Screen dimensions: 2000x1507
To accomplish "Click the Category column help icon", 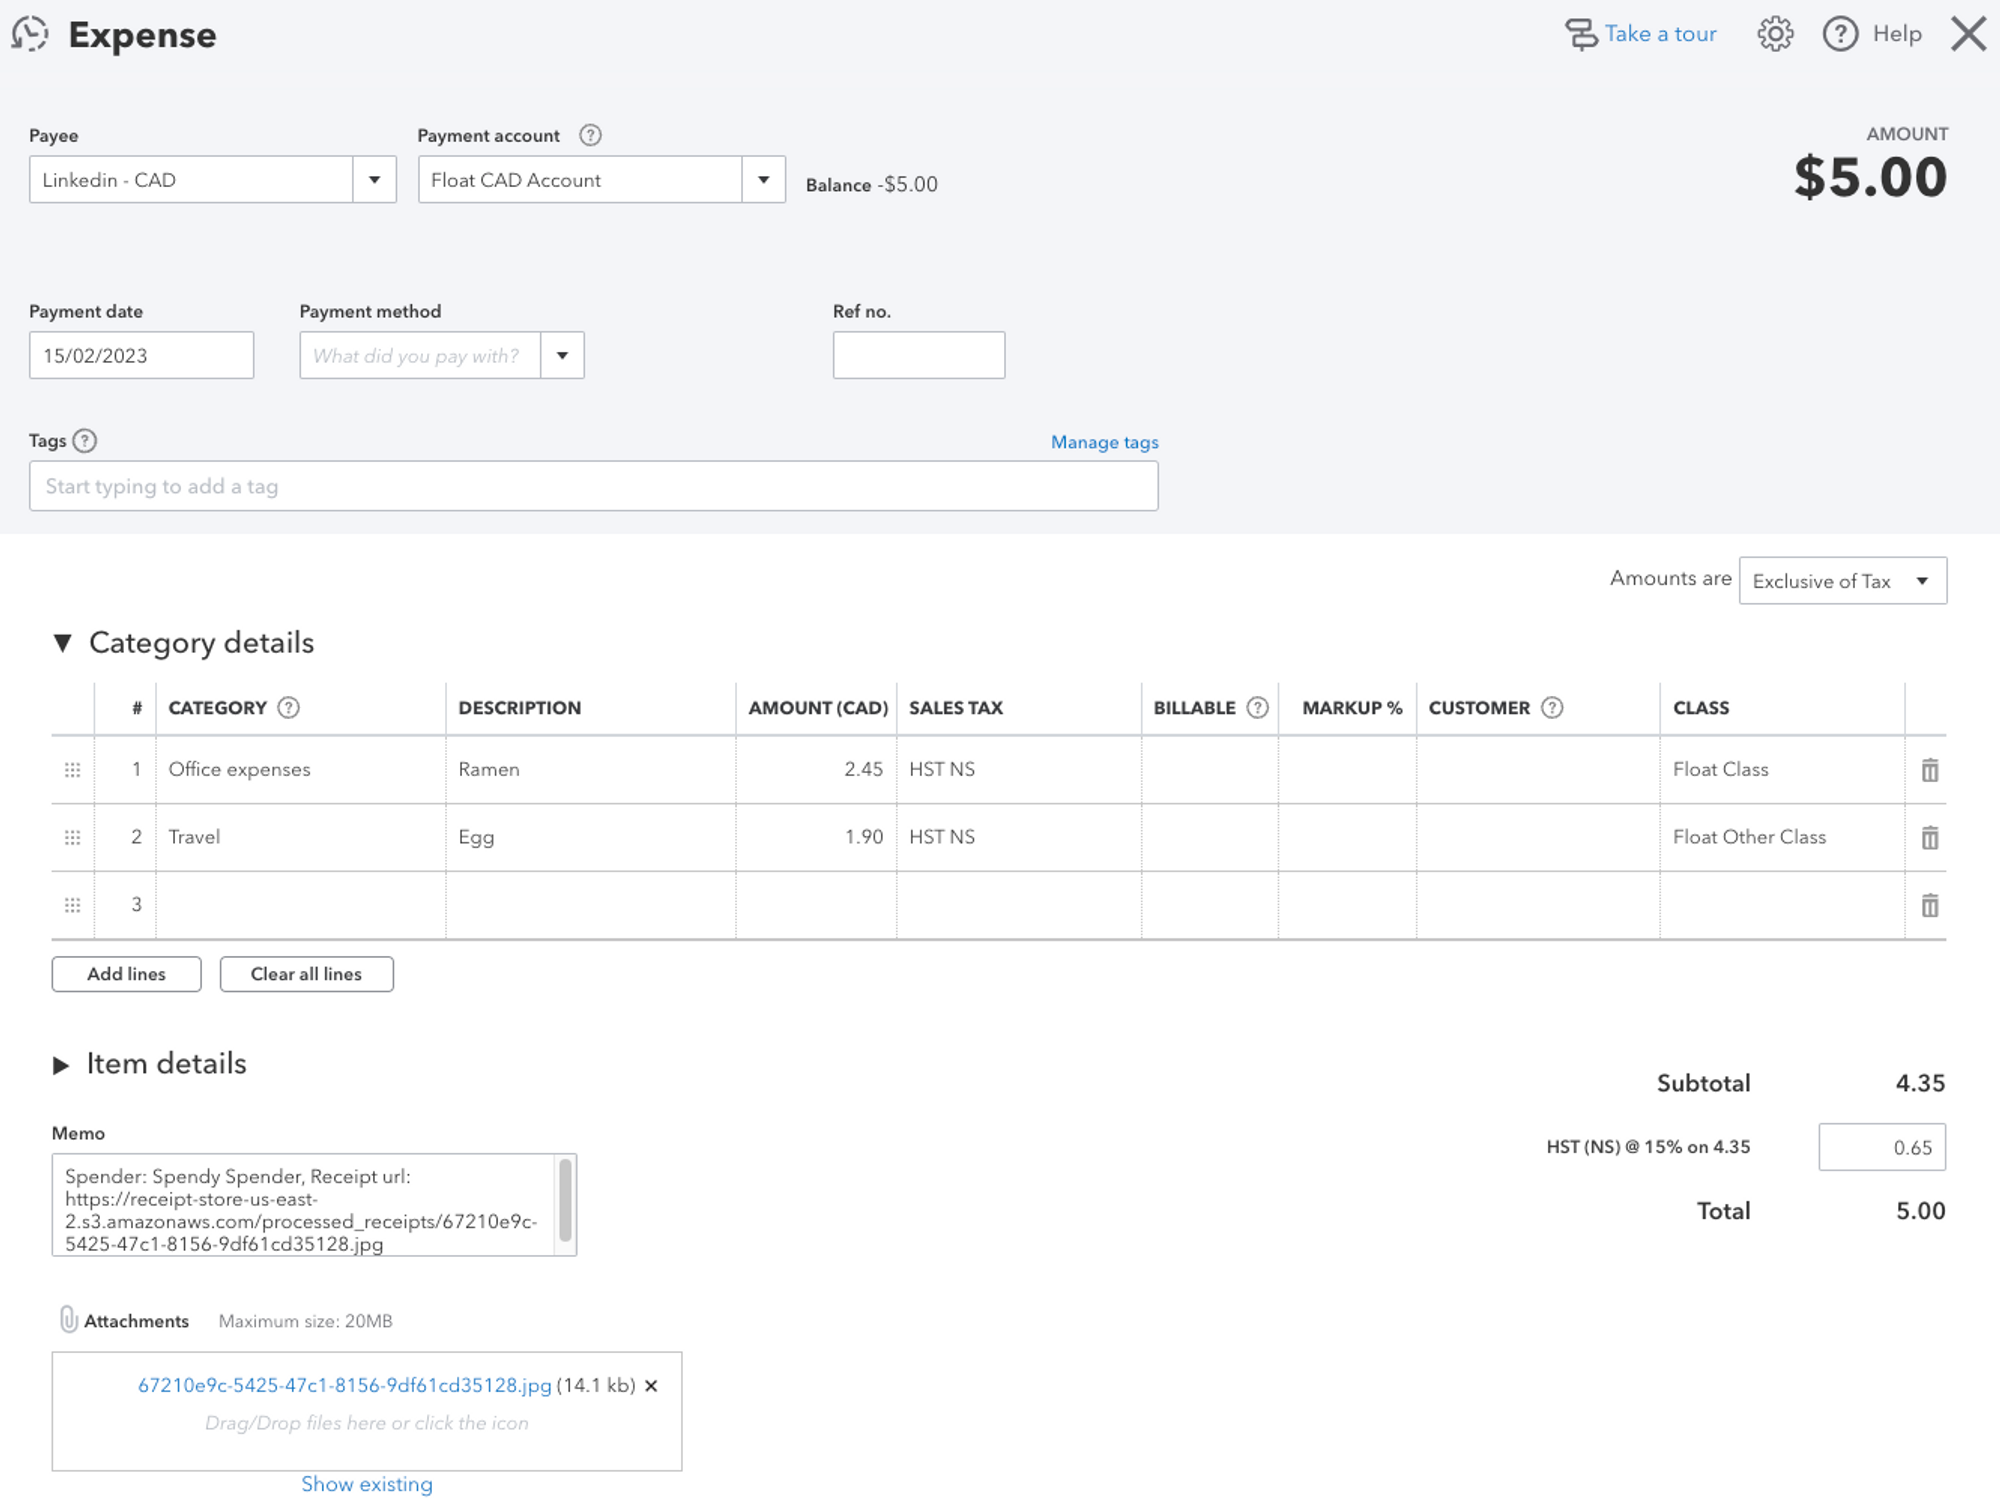I will tap(288, 708).
